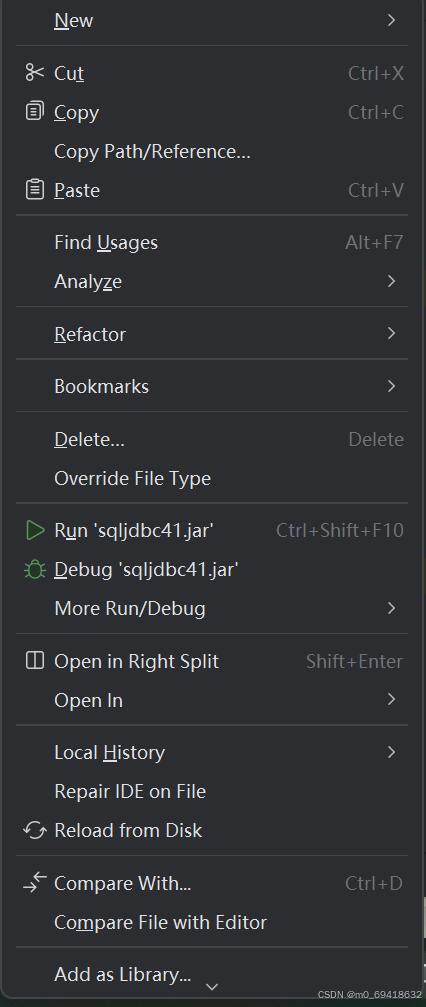Expand the Local History submenu chevron
The height and width of the screenshot is (1007, 426).
coord(391,752)
